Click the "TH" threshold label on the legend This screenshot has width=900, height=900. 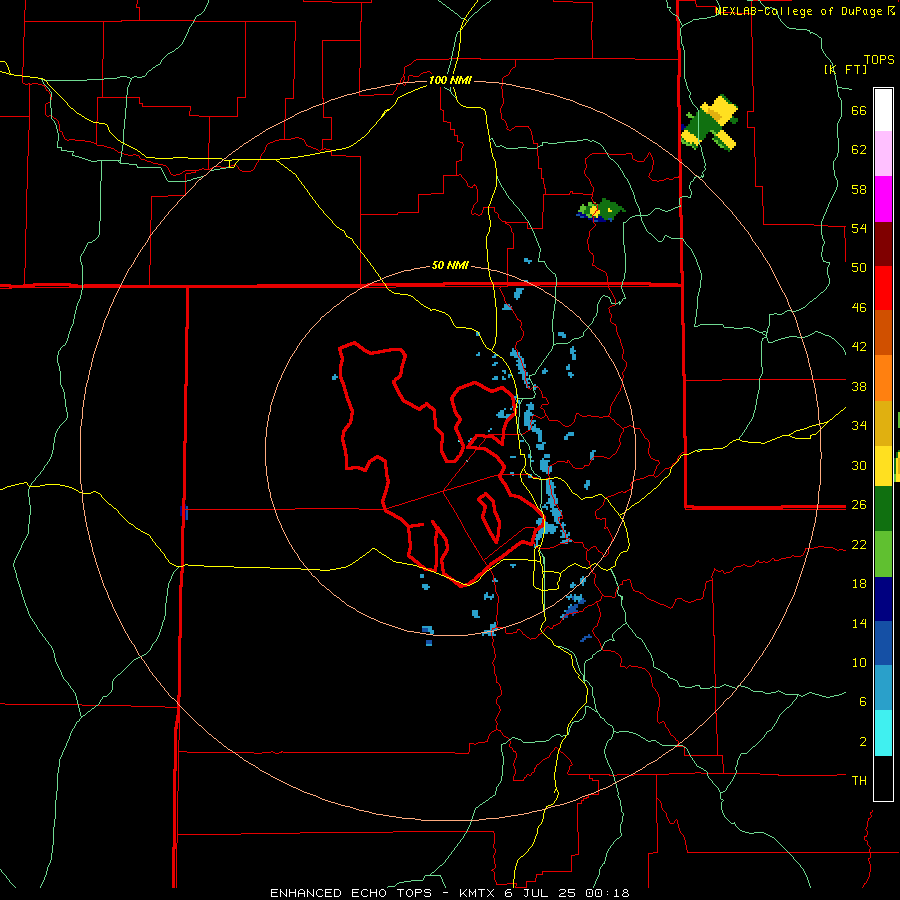pos(859,780)
